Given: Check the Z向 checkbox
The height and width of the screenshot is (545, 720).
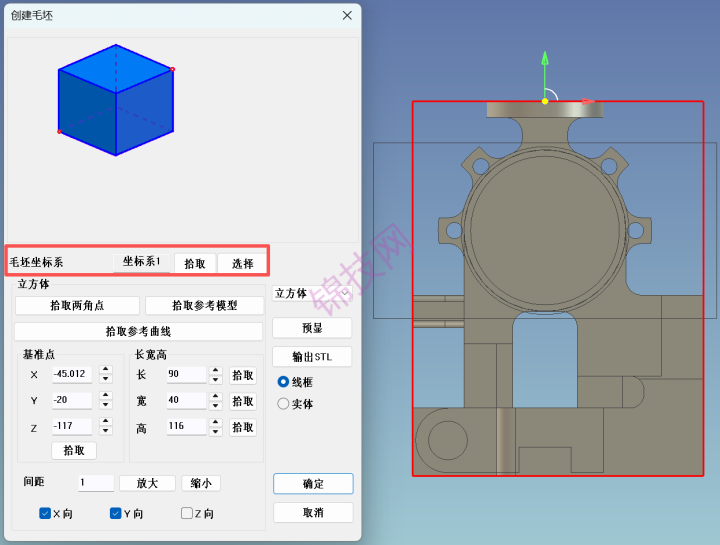Looking at the screenshot, I should coord(187,513).
